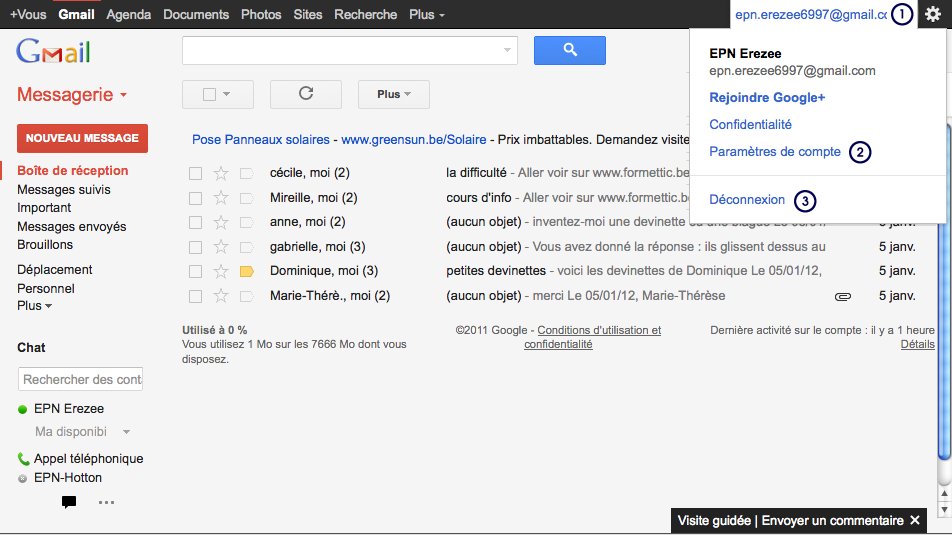Screen dimensions: 952x535
Task: Open Détails of last account activity
Action: (x=917, y=344)
